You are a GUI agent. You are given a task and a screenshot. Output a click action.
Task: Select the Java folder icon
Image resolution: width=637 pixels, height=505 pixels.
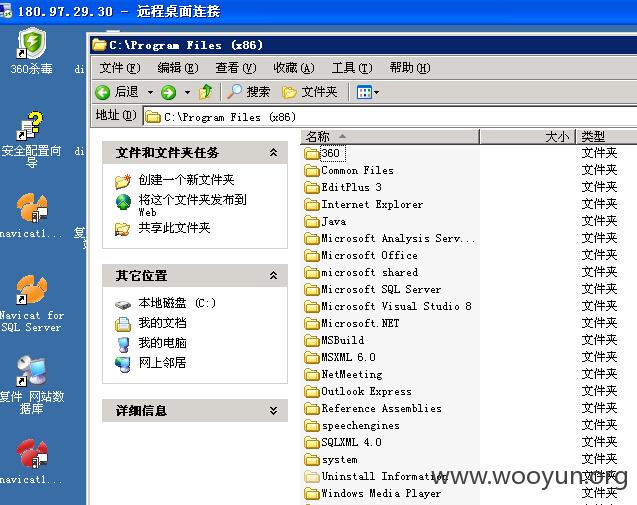312,222
